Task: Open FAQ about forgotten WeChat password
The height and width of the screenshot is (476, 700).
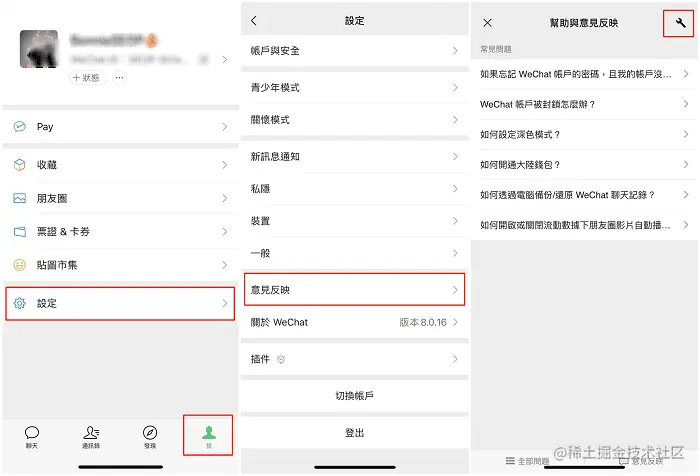Action: click(x=584, y=74)
